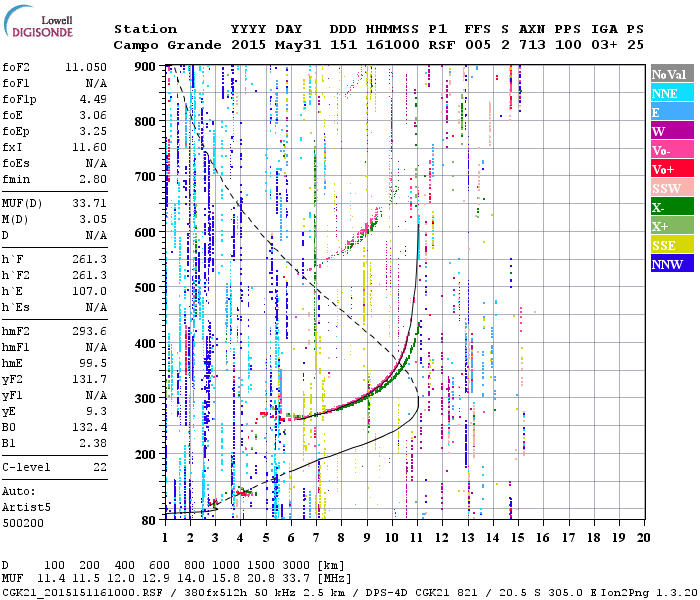Select the Vo+ red legend swatch
700x600 pixels.
pos(672,169)
